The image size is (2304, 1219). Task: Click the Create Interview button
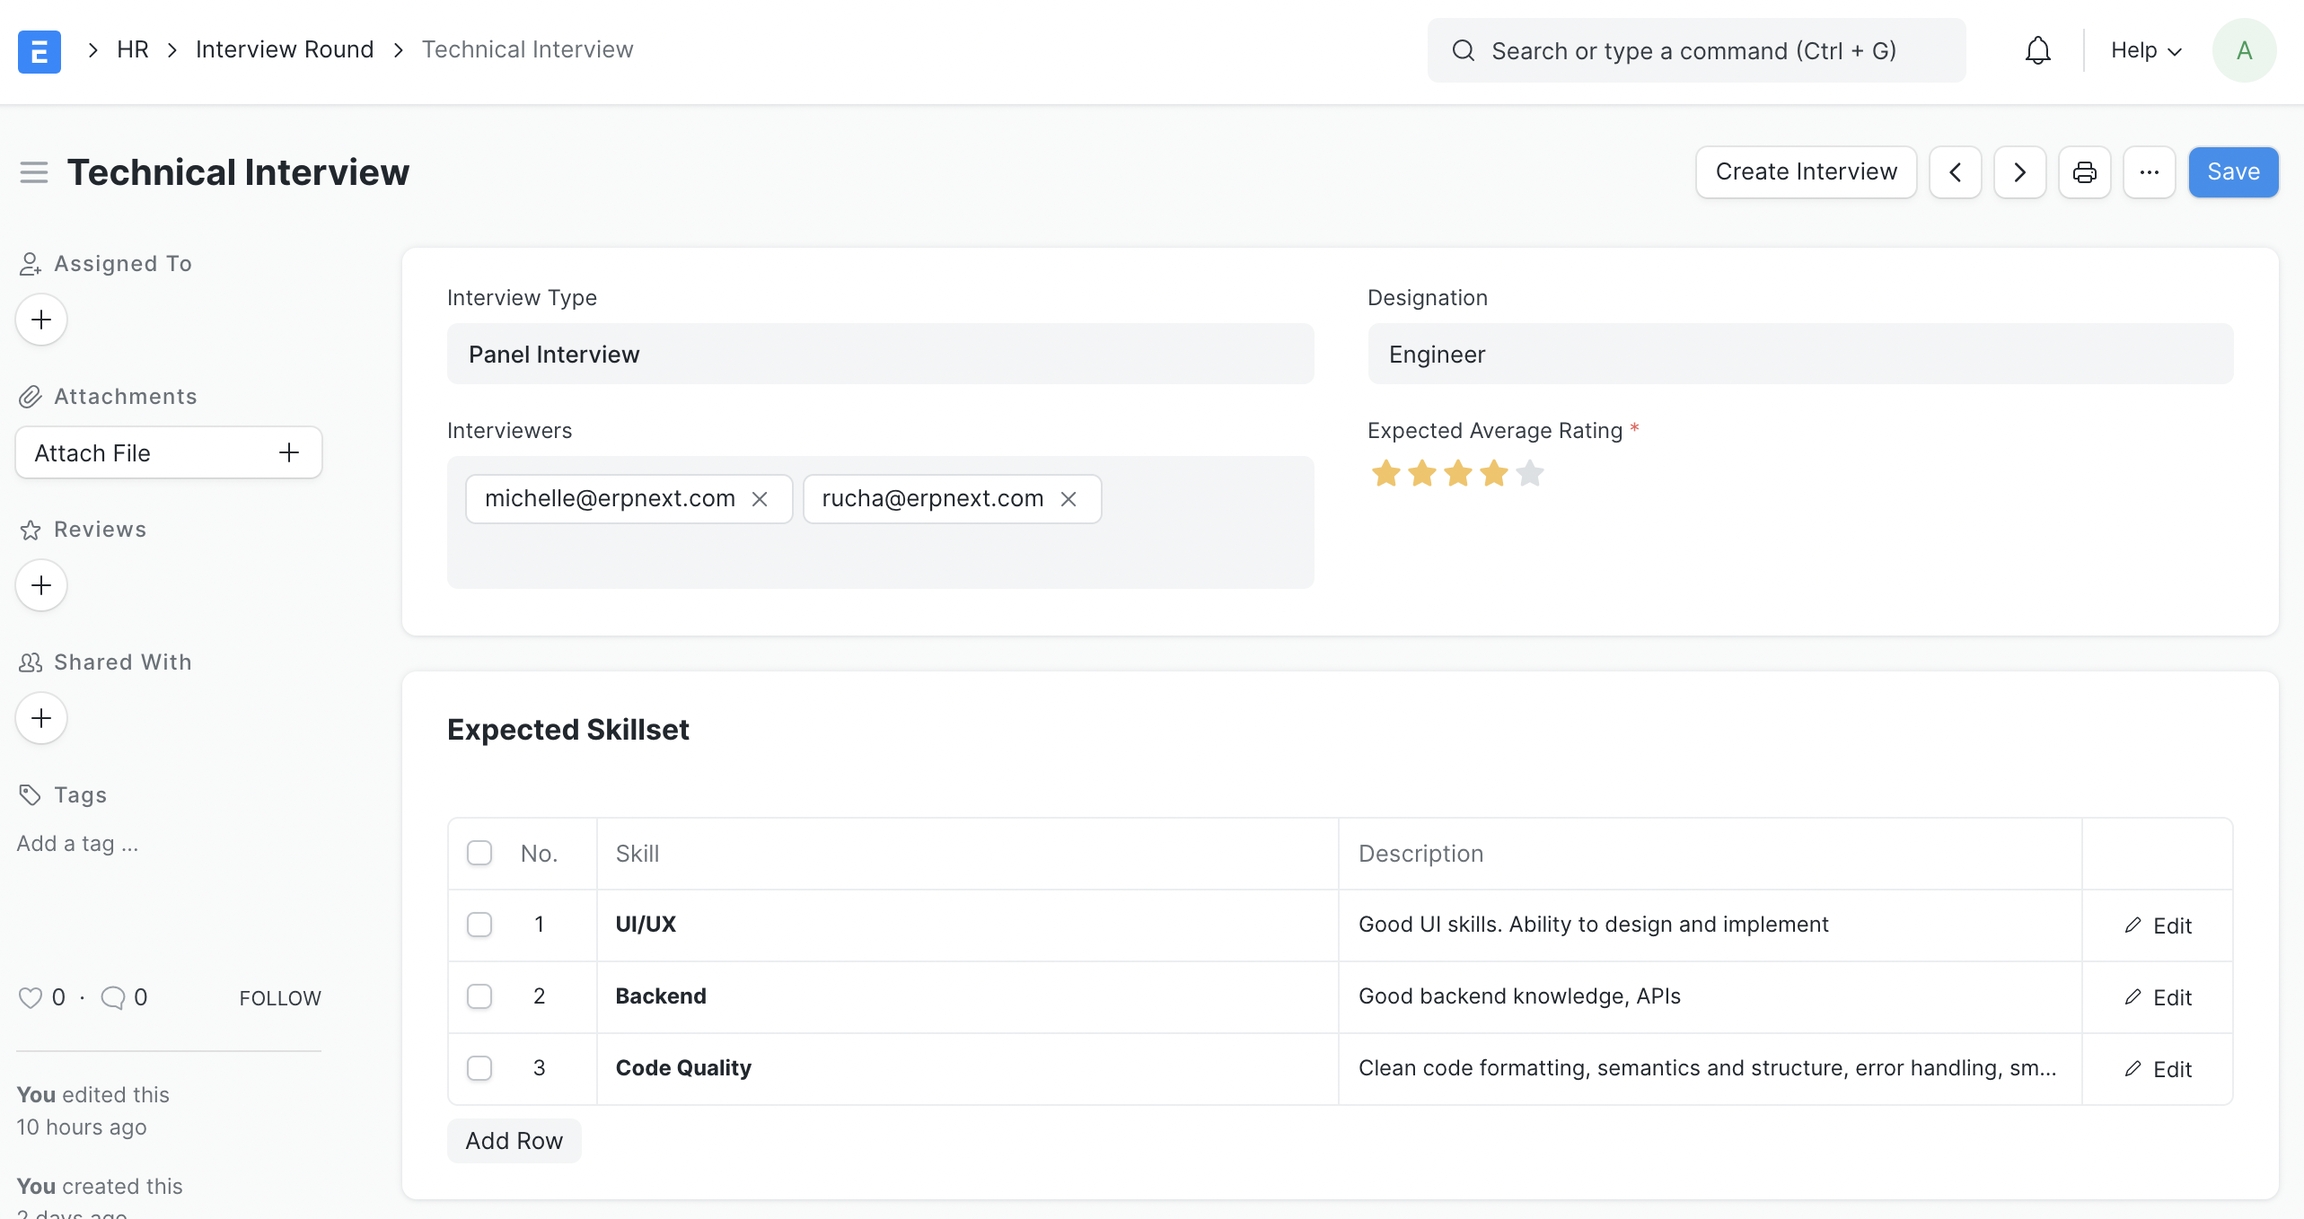1805,172
